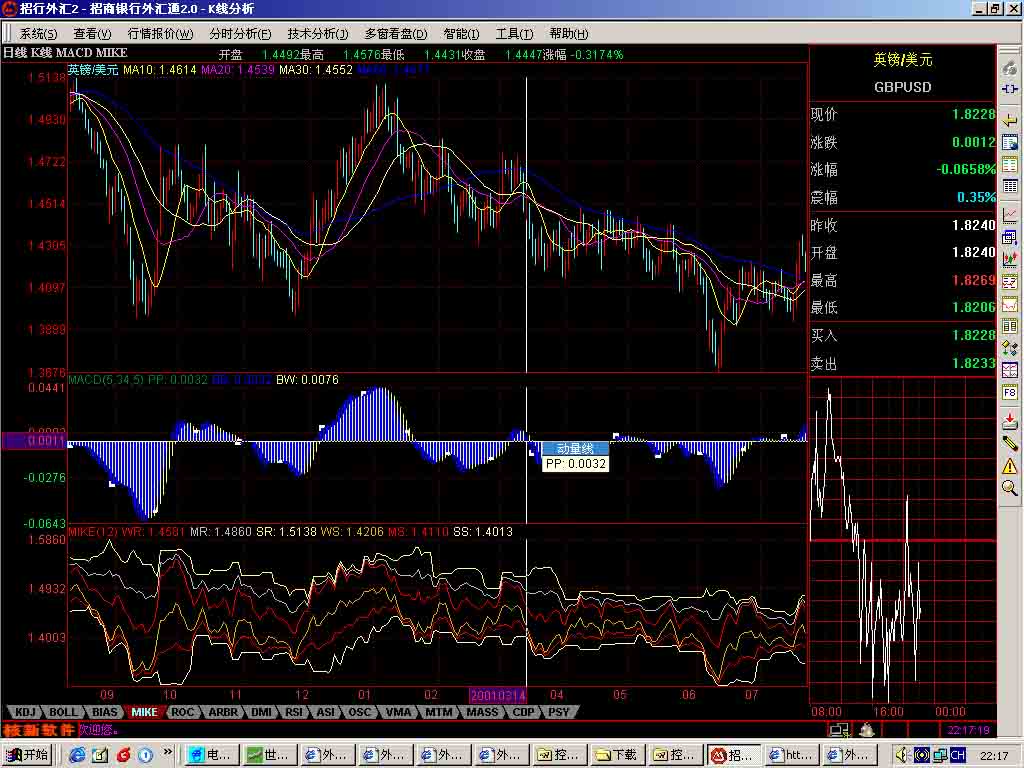
Task: Click the yellow wavy-line chart icon
Action: pos(1010,304)
